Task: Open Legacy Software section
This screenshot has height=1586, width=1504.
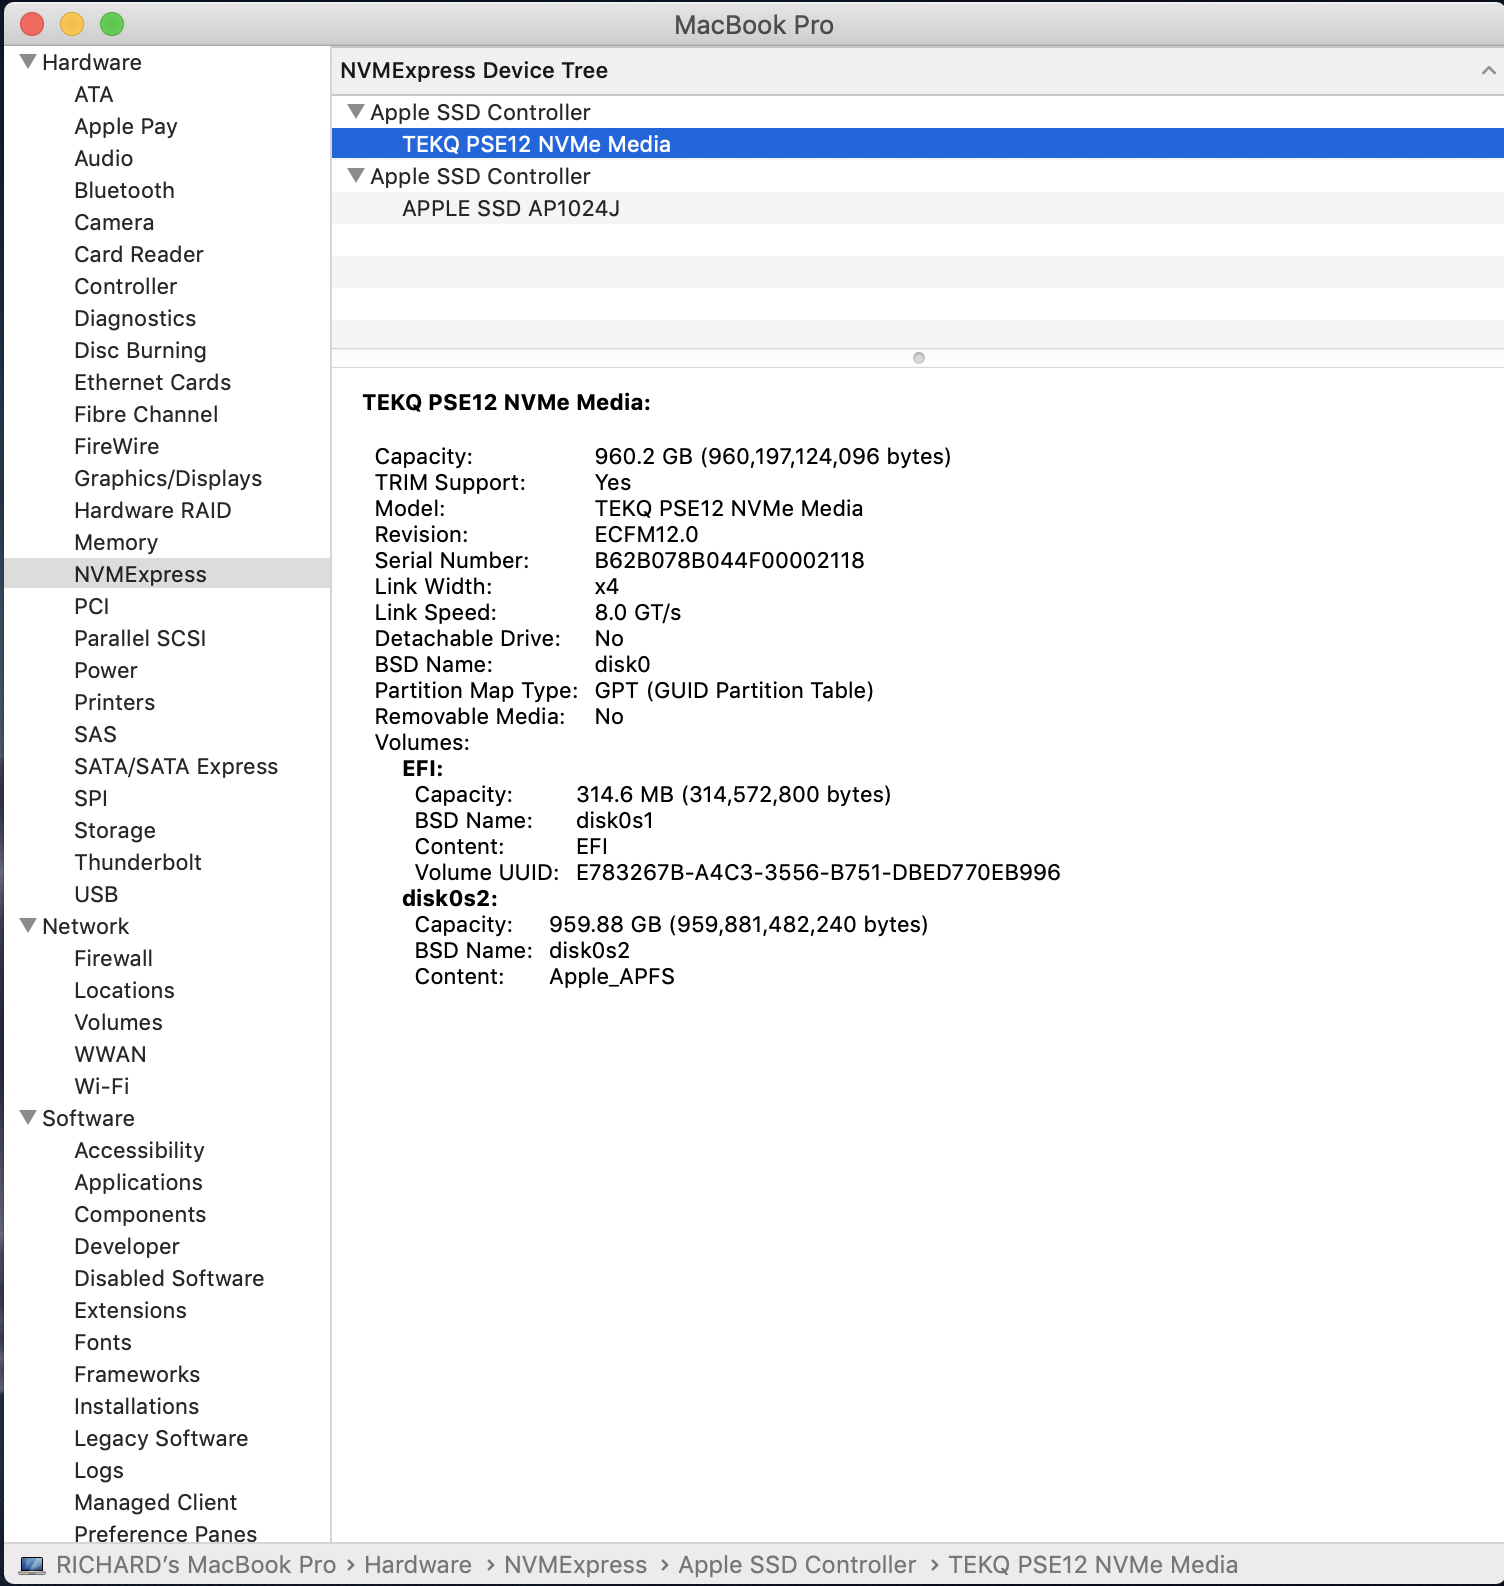Action: pos(161,1438)
